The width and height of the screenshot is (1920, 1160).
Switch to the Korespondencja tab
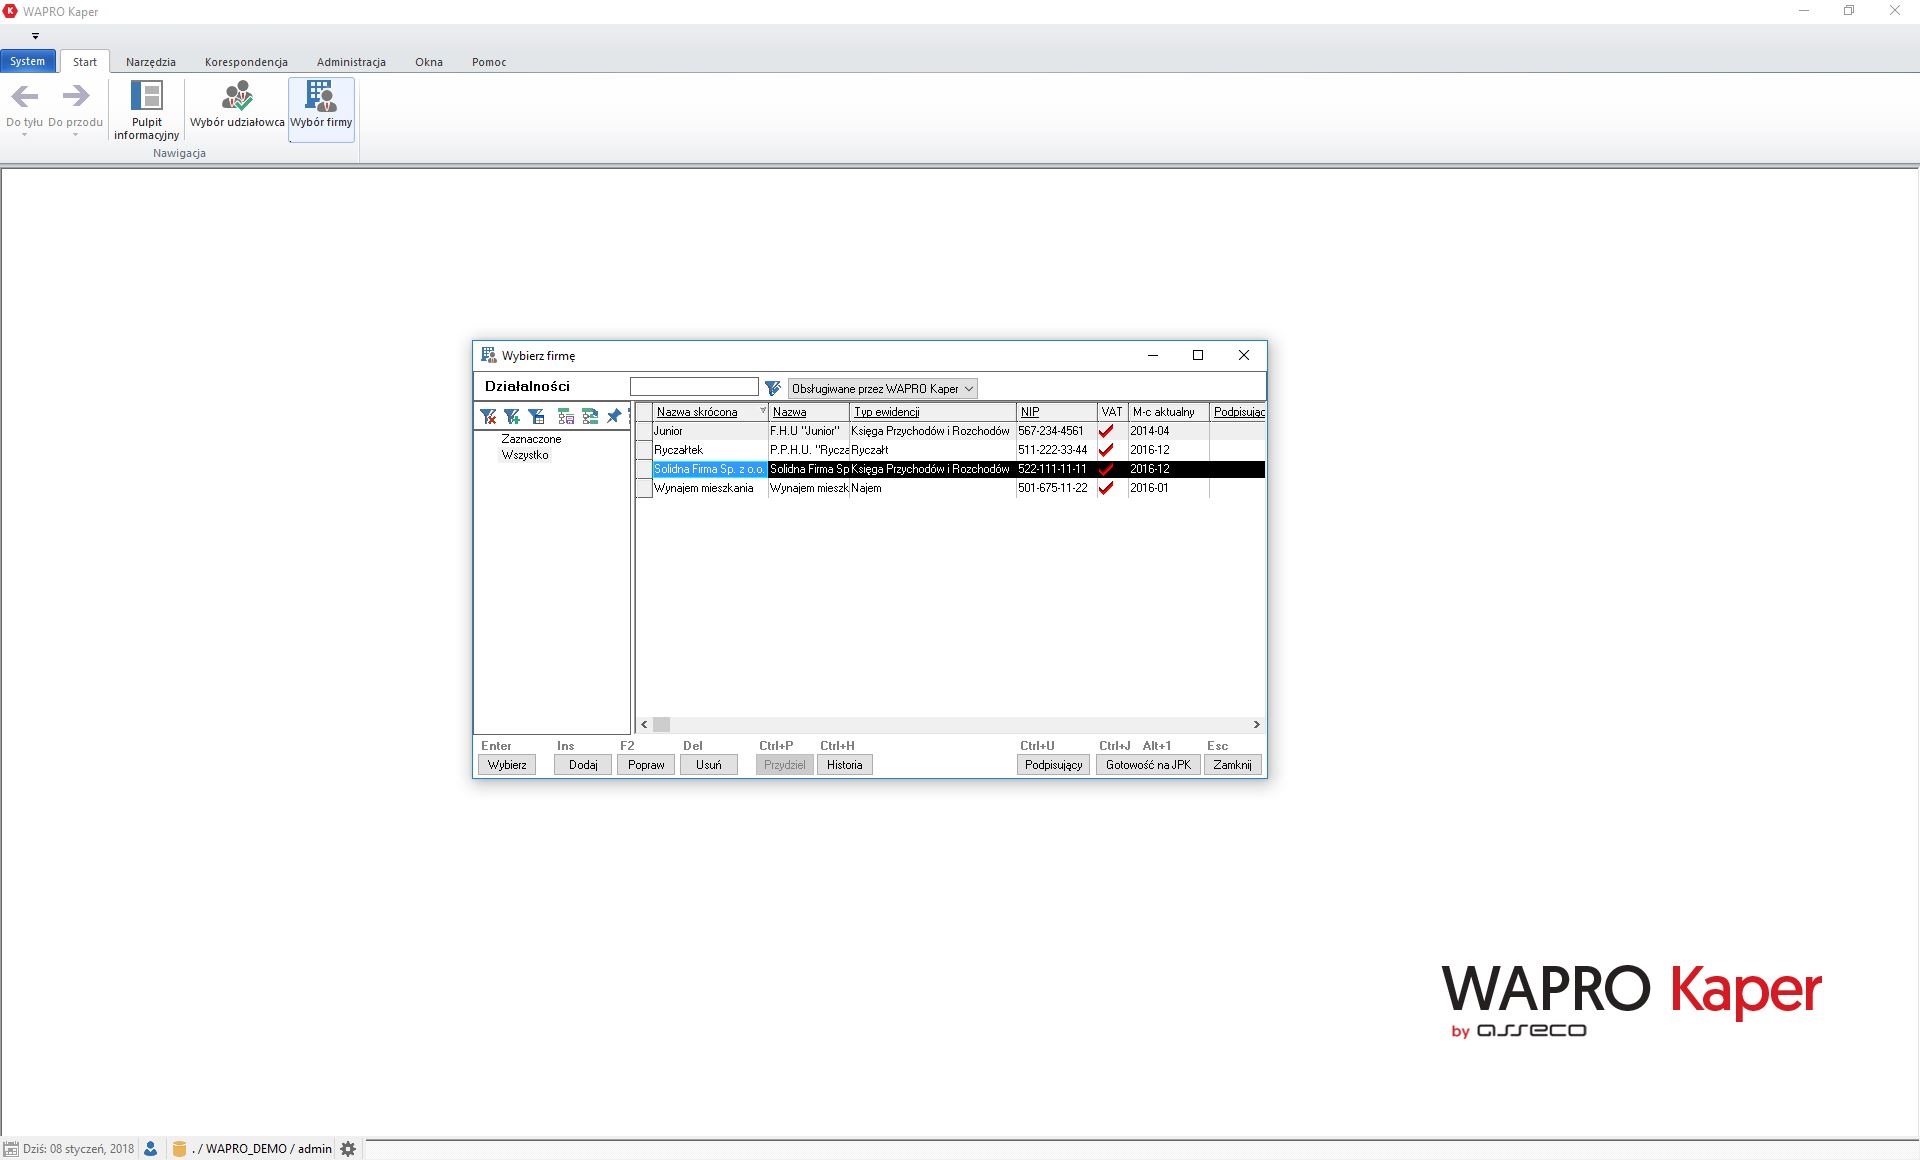tap(246, 62)
